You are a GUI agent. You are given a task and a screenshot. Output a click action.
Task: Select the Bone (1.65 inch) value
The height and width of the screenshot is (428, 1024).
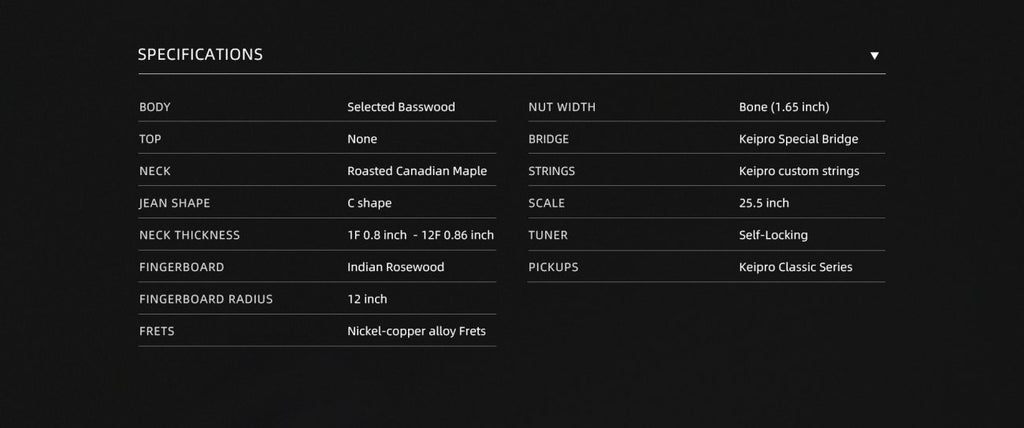point(784,107)
